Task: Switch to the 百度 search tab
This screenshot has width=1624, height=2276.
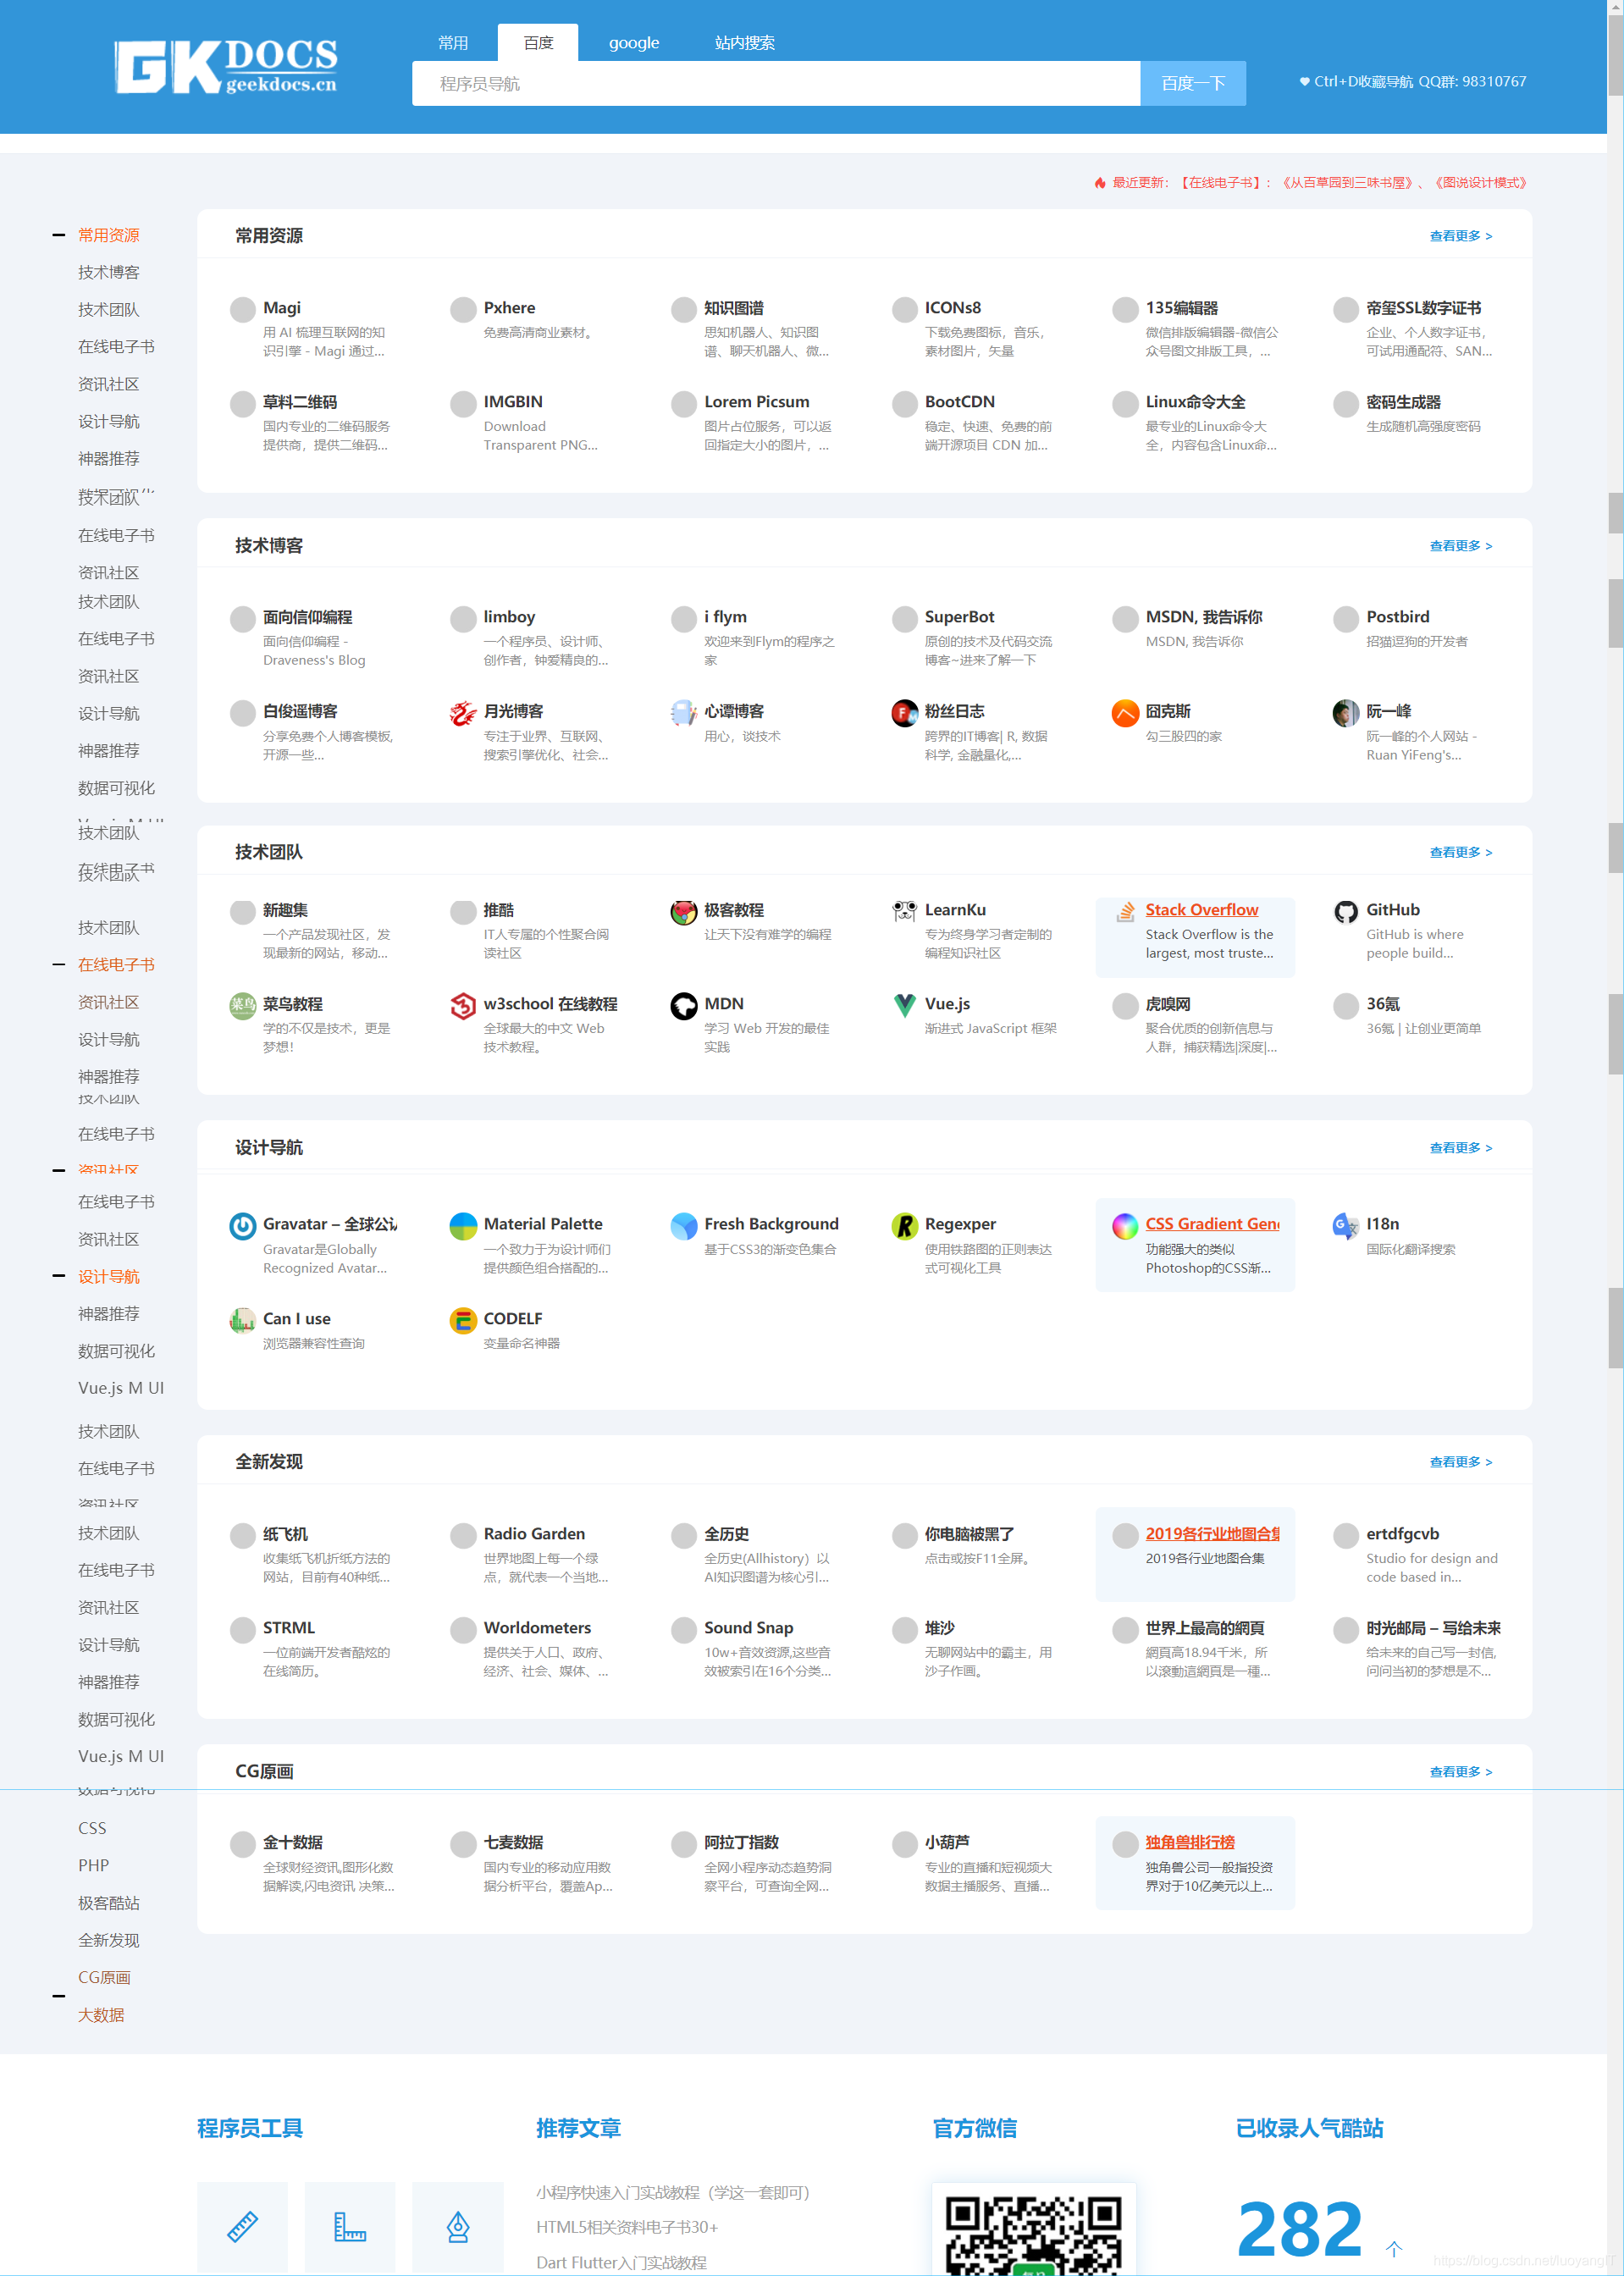Action: [538, 43]
